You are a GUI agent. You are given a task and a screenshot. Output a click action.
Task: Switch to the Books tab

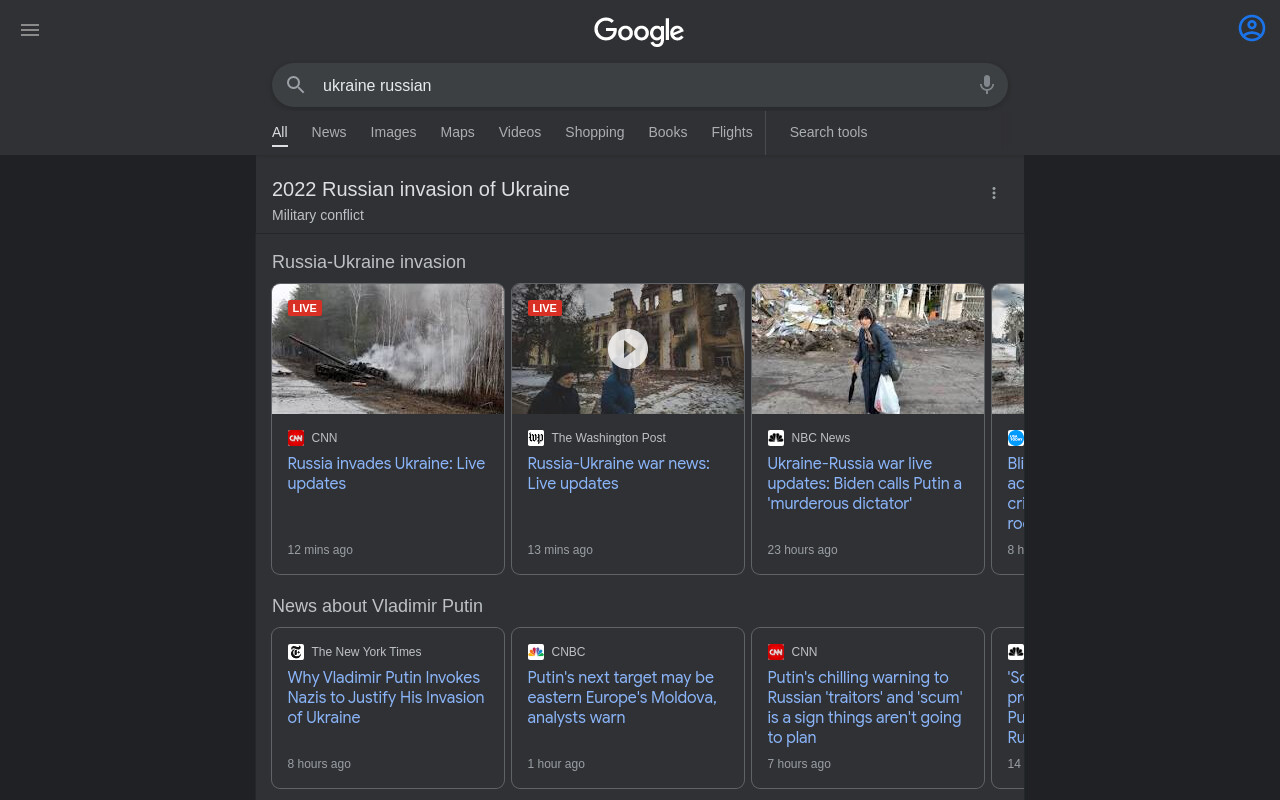tap(668, 132)
